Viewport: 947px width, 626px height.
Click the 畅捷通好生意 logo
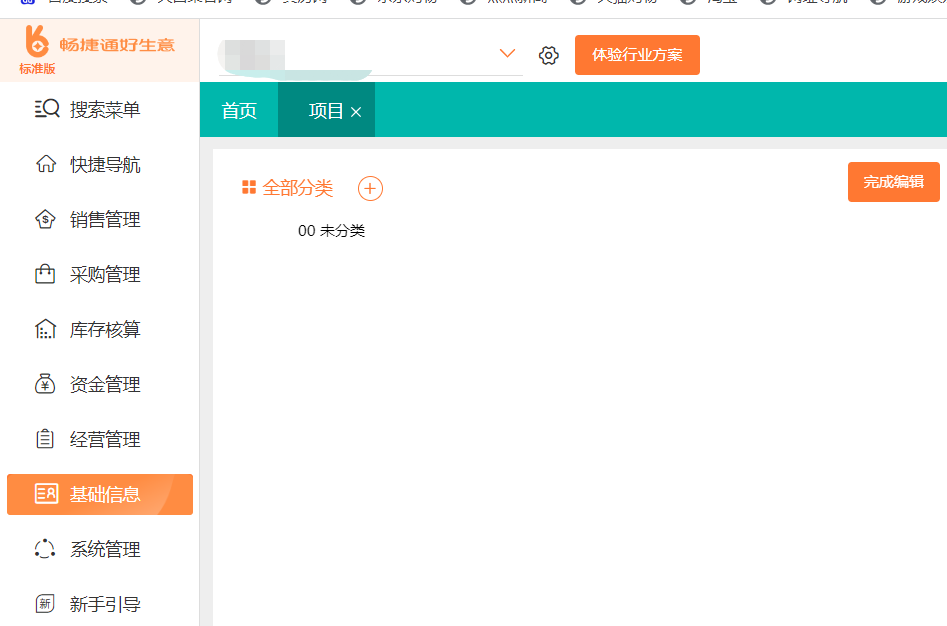[x=100, y=44]
